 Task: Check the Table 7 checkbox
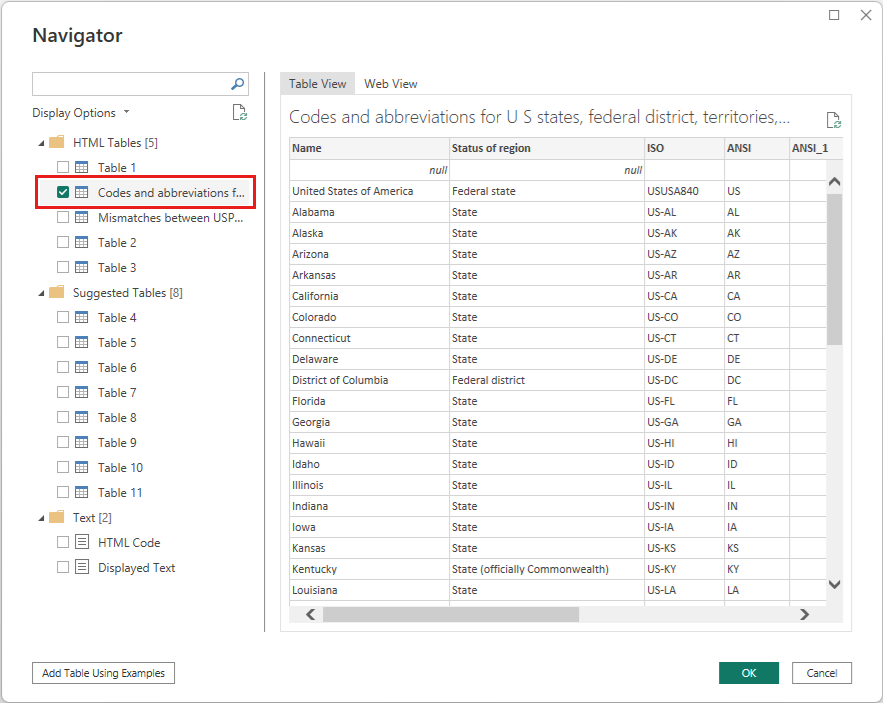click(x=63, y=392)
